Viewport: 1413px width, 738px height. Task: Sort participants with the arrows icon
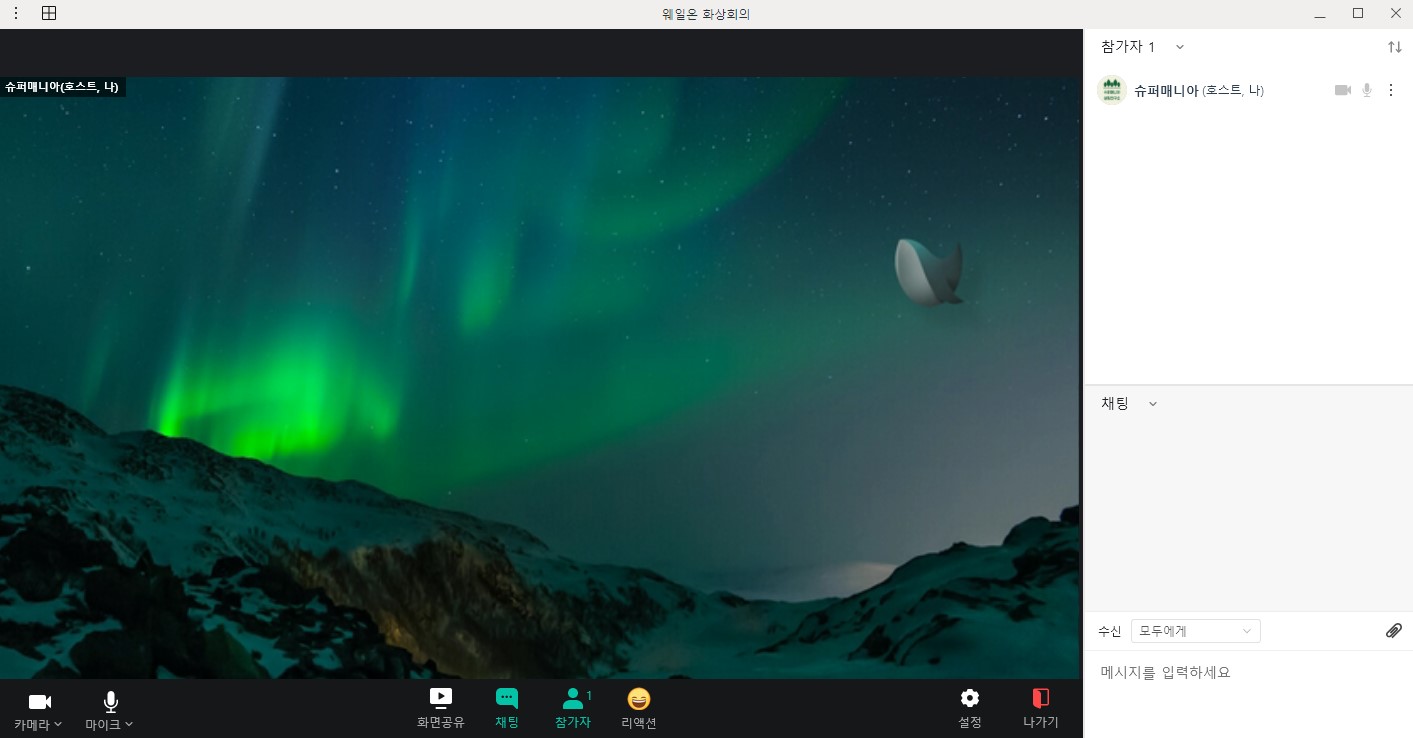(1395, 47)
